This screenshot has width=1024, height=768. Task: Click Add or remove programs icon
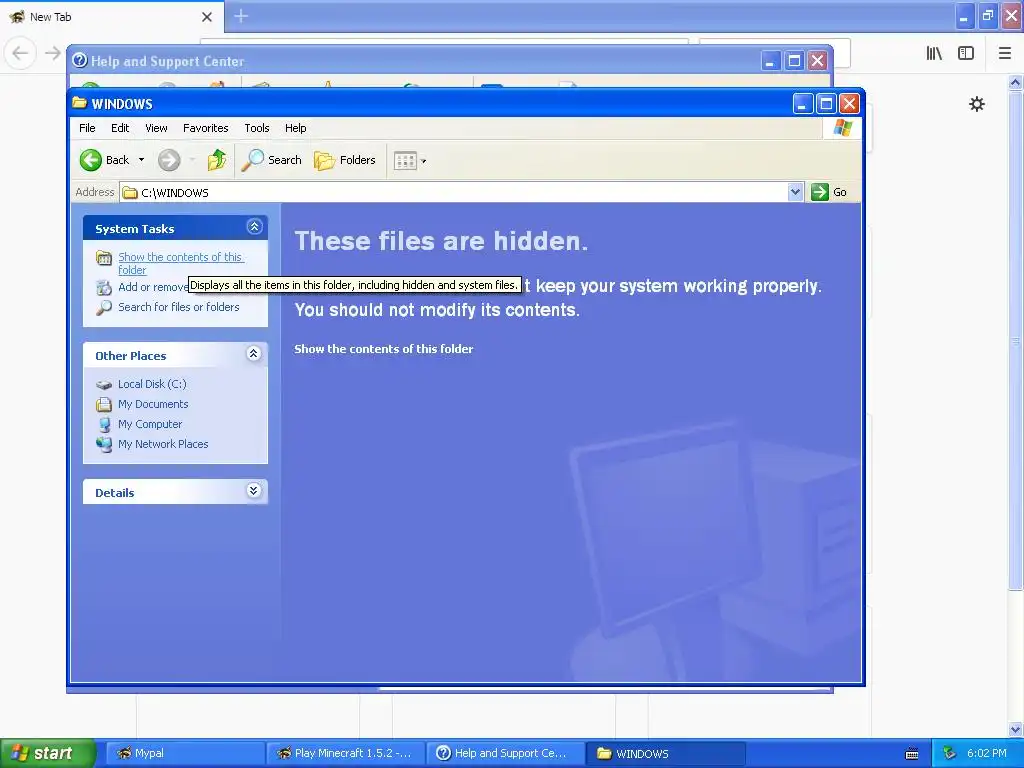[x=104, y=287]
